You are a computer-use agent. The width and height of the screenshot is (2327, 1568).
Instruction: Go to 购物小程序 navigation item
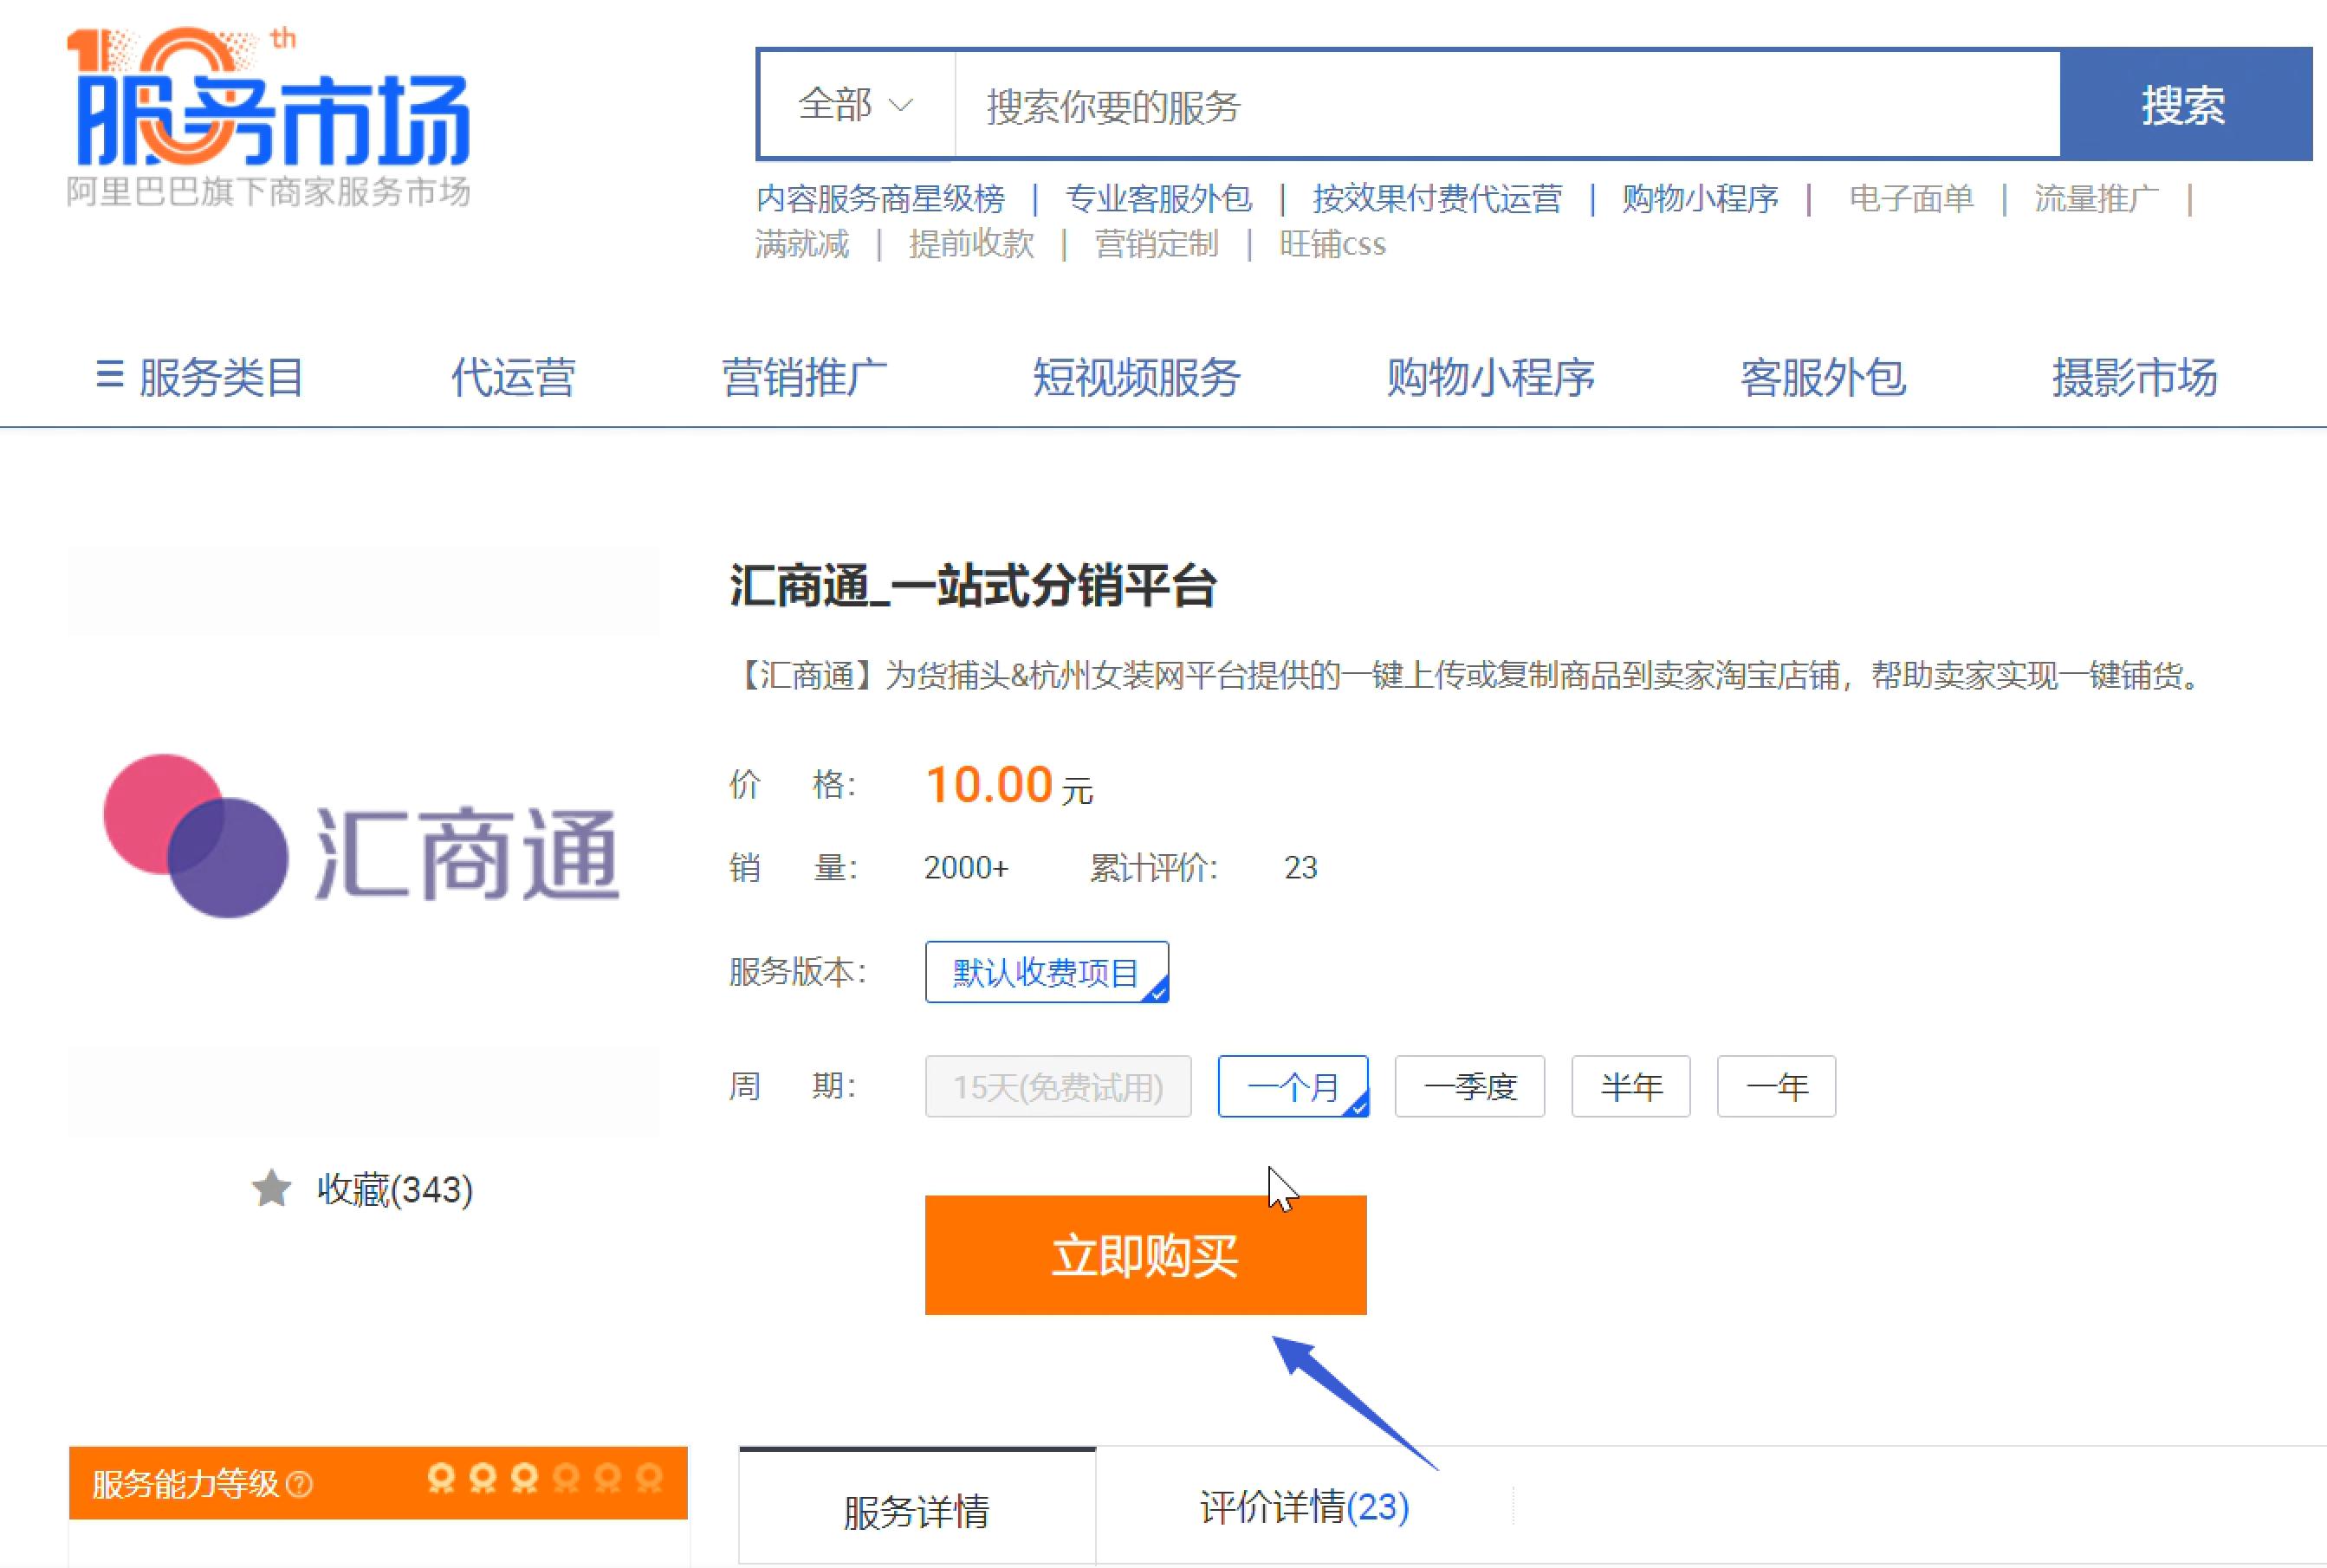click(x=1490, y=377)
